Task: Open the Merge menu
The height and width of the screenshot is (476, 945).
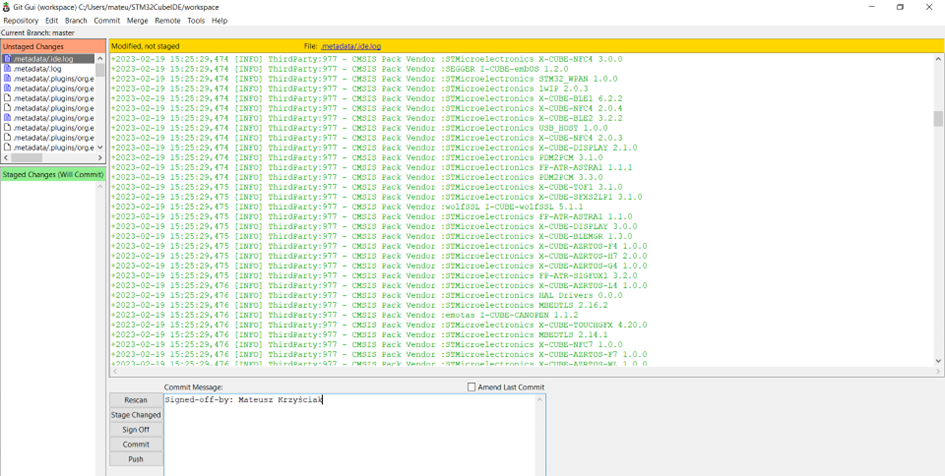Action: 137,20
